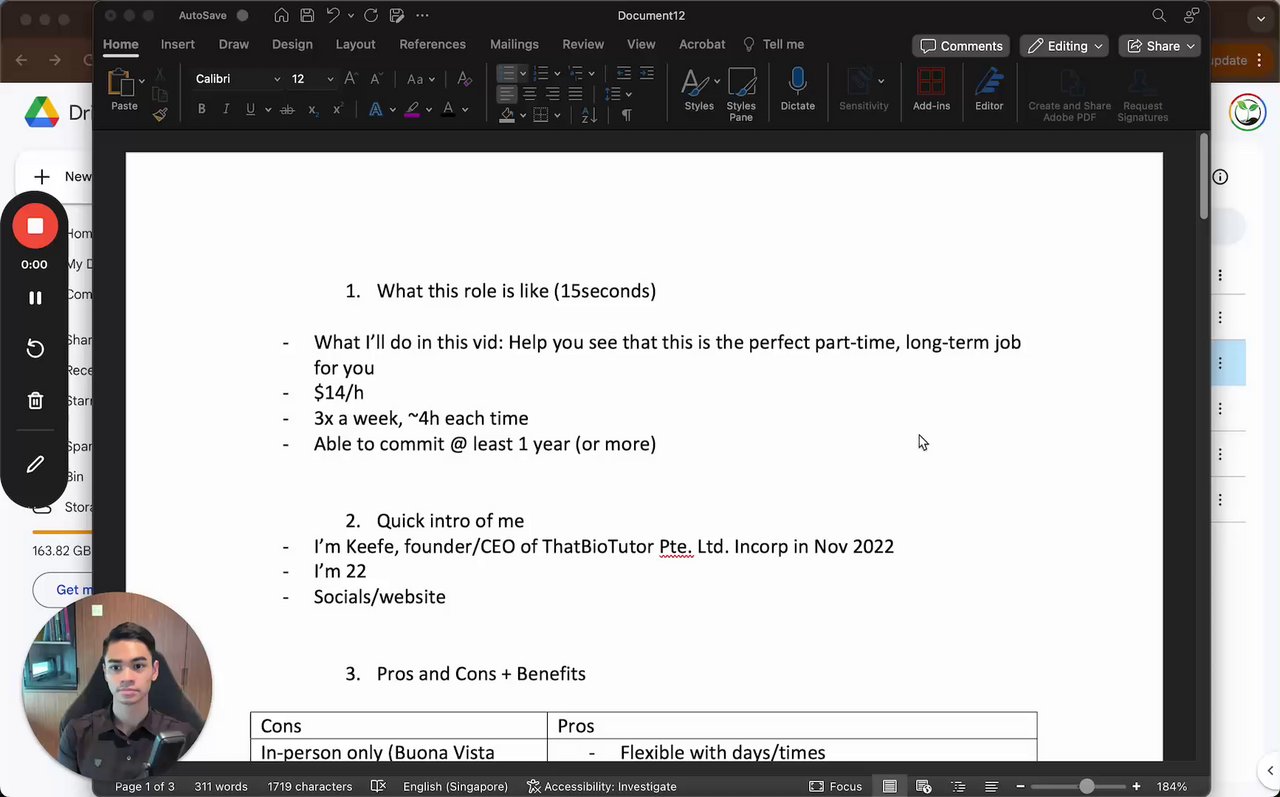Open line and paragraph spacing
The width and height of the screenshot is (1280, 797).
[612, 94]
